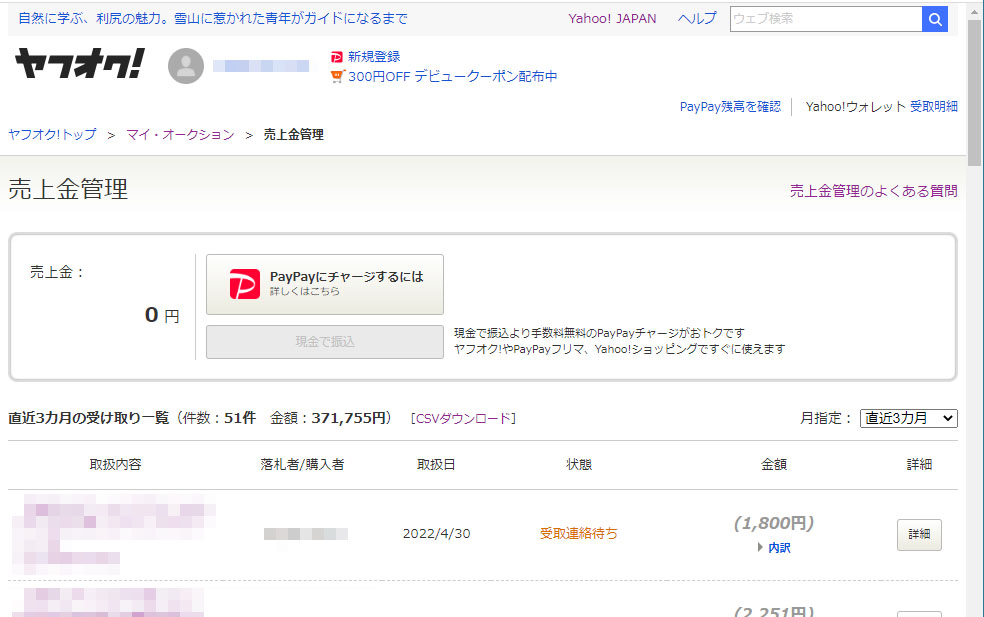Navigate to マイ・オークション breadcrumb

coord(180,135)
